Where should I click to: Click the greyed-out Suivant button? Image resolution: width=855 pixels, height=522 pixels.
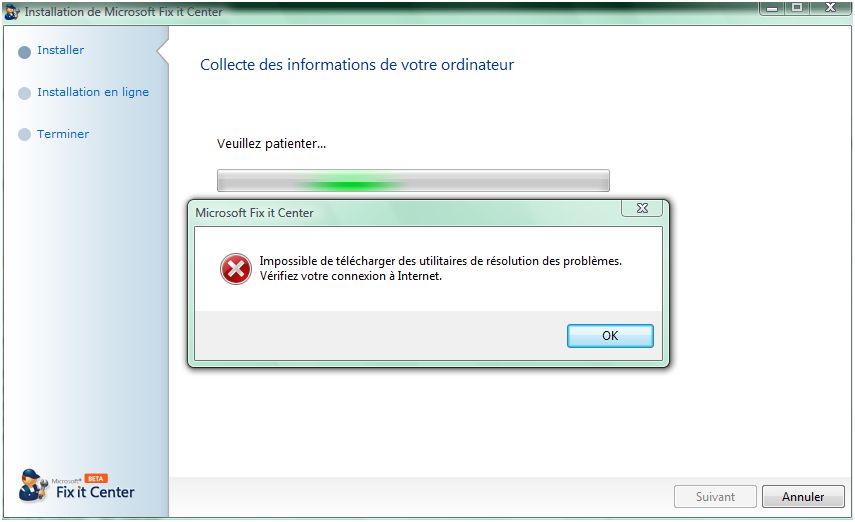tap(715, 496)
